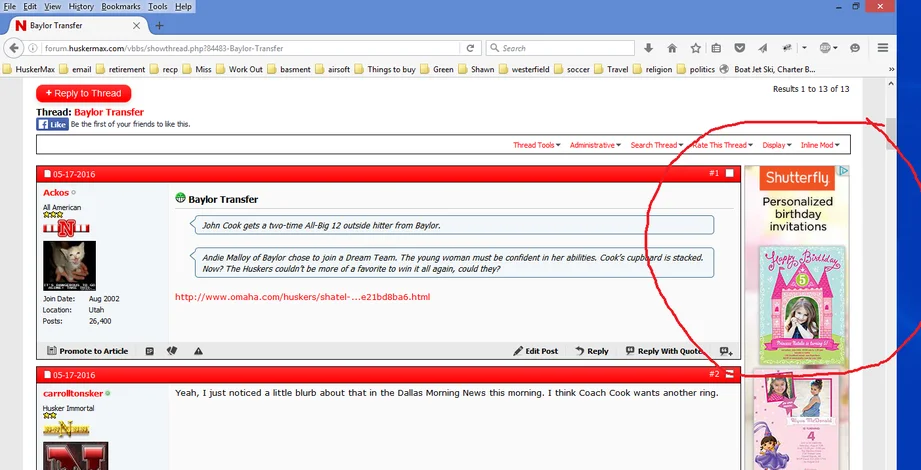Open new browser tab with plus icon

click(159, 26)
